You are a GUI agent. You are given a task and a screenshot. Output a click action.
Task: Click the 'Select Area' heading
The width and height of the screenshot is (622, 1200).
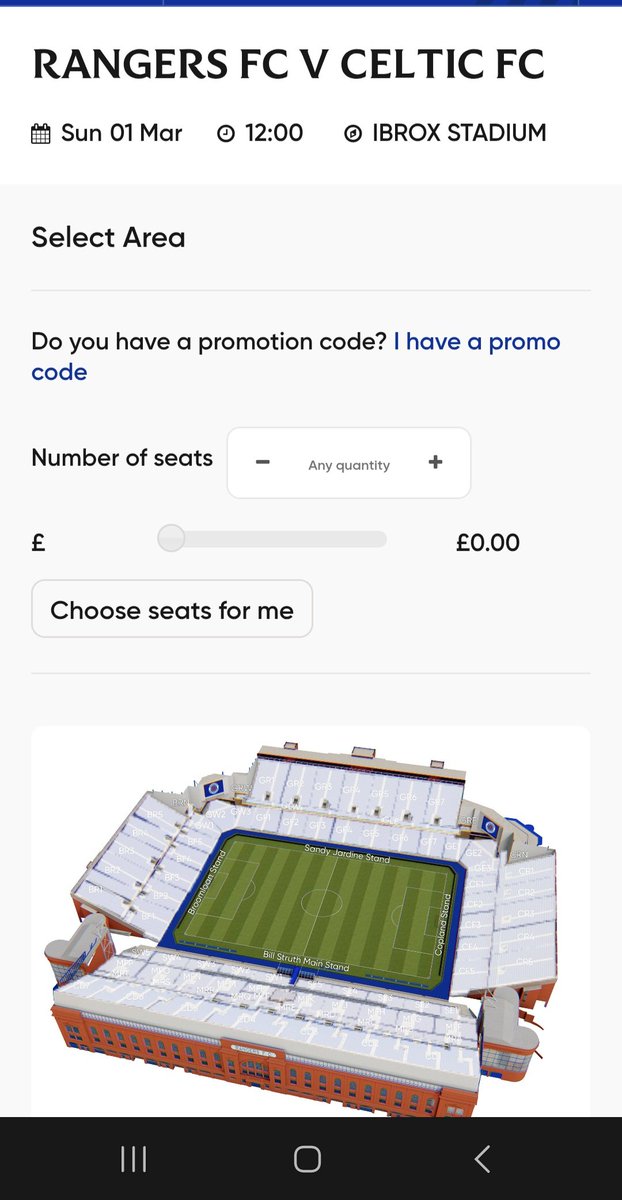point(108,238)
